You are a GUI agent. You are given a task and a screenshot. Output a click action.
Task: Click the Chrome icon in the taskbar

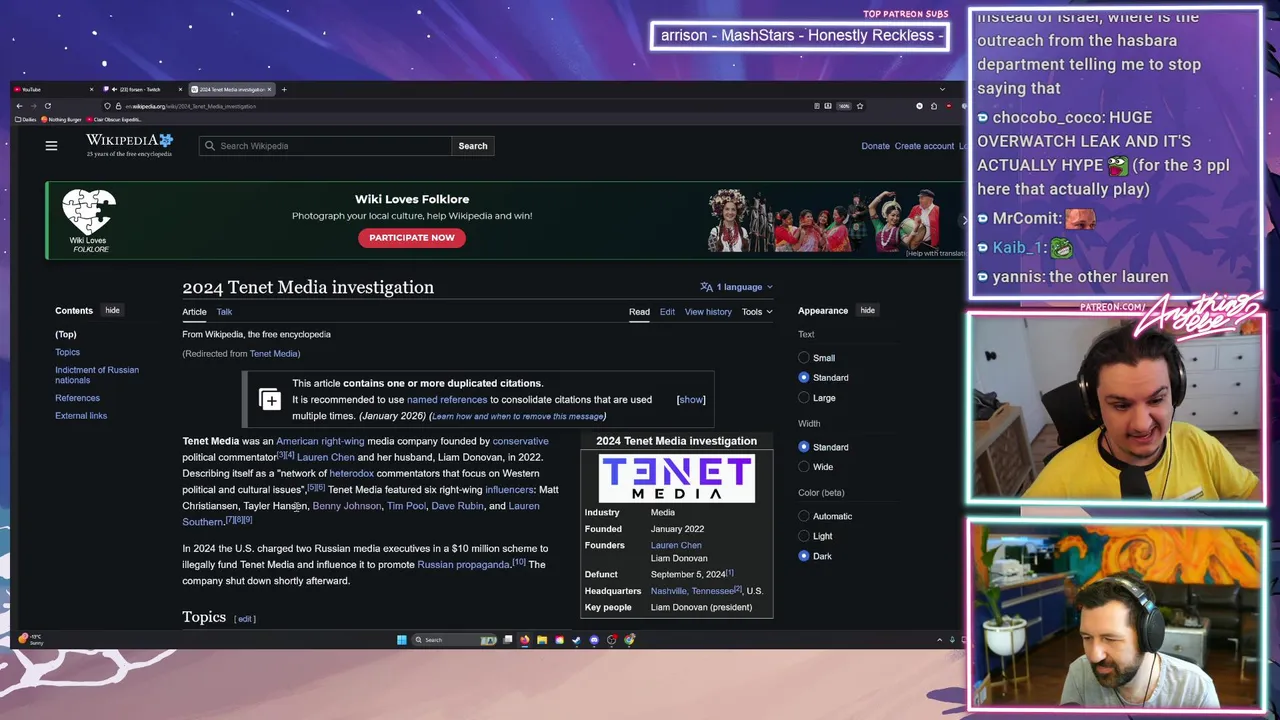630,640
